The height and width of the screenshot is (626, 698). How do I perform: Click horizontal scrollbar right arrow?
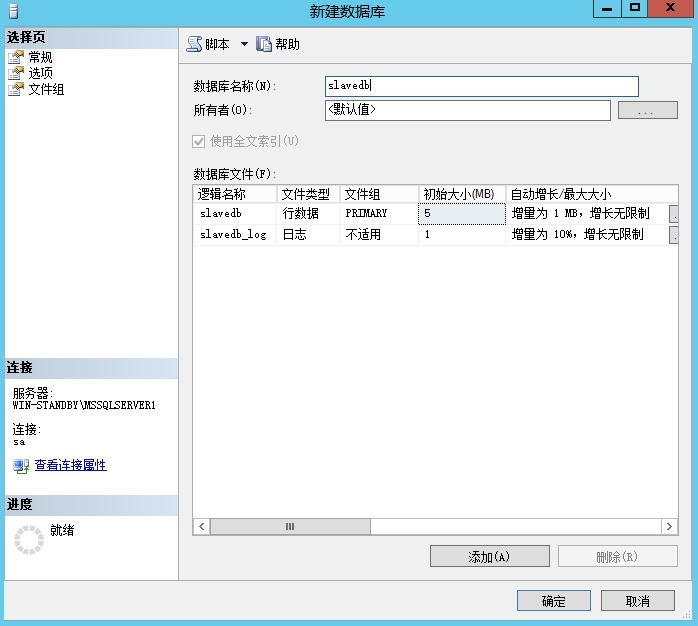[x=669, y=526]
